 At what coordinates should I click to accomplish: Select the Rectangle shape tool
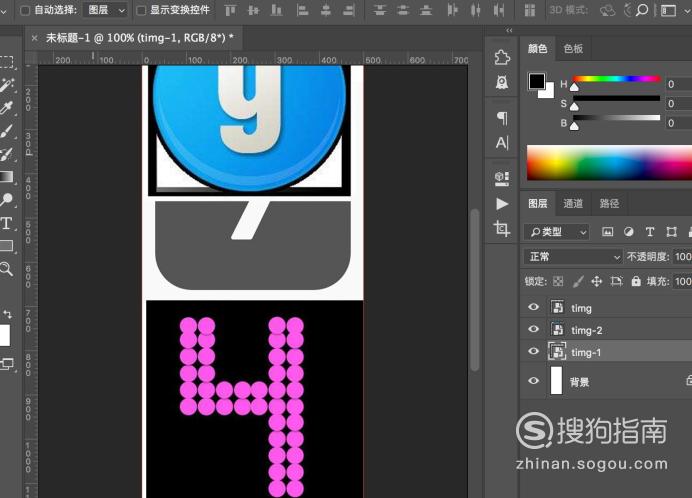pyautogui.click(x=6, y=245)
